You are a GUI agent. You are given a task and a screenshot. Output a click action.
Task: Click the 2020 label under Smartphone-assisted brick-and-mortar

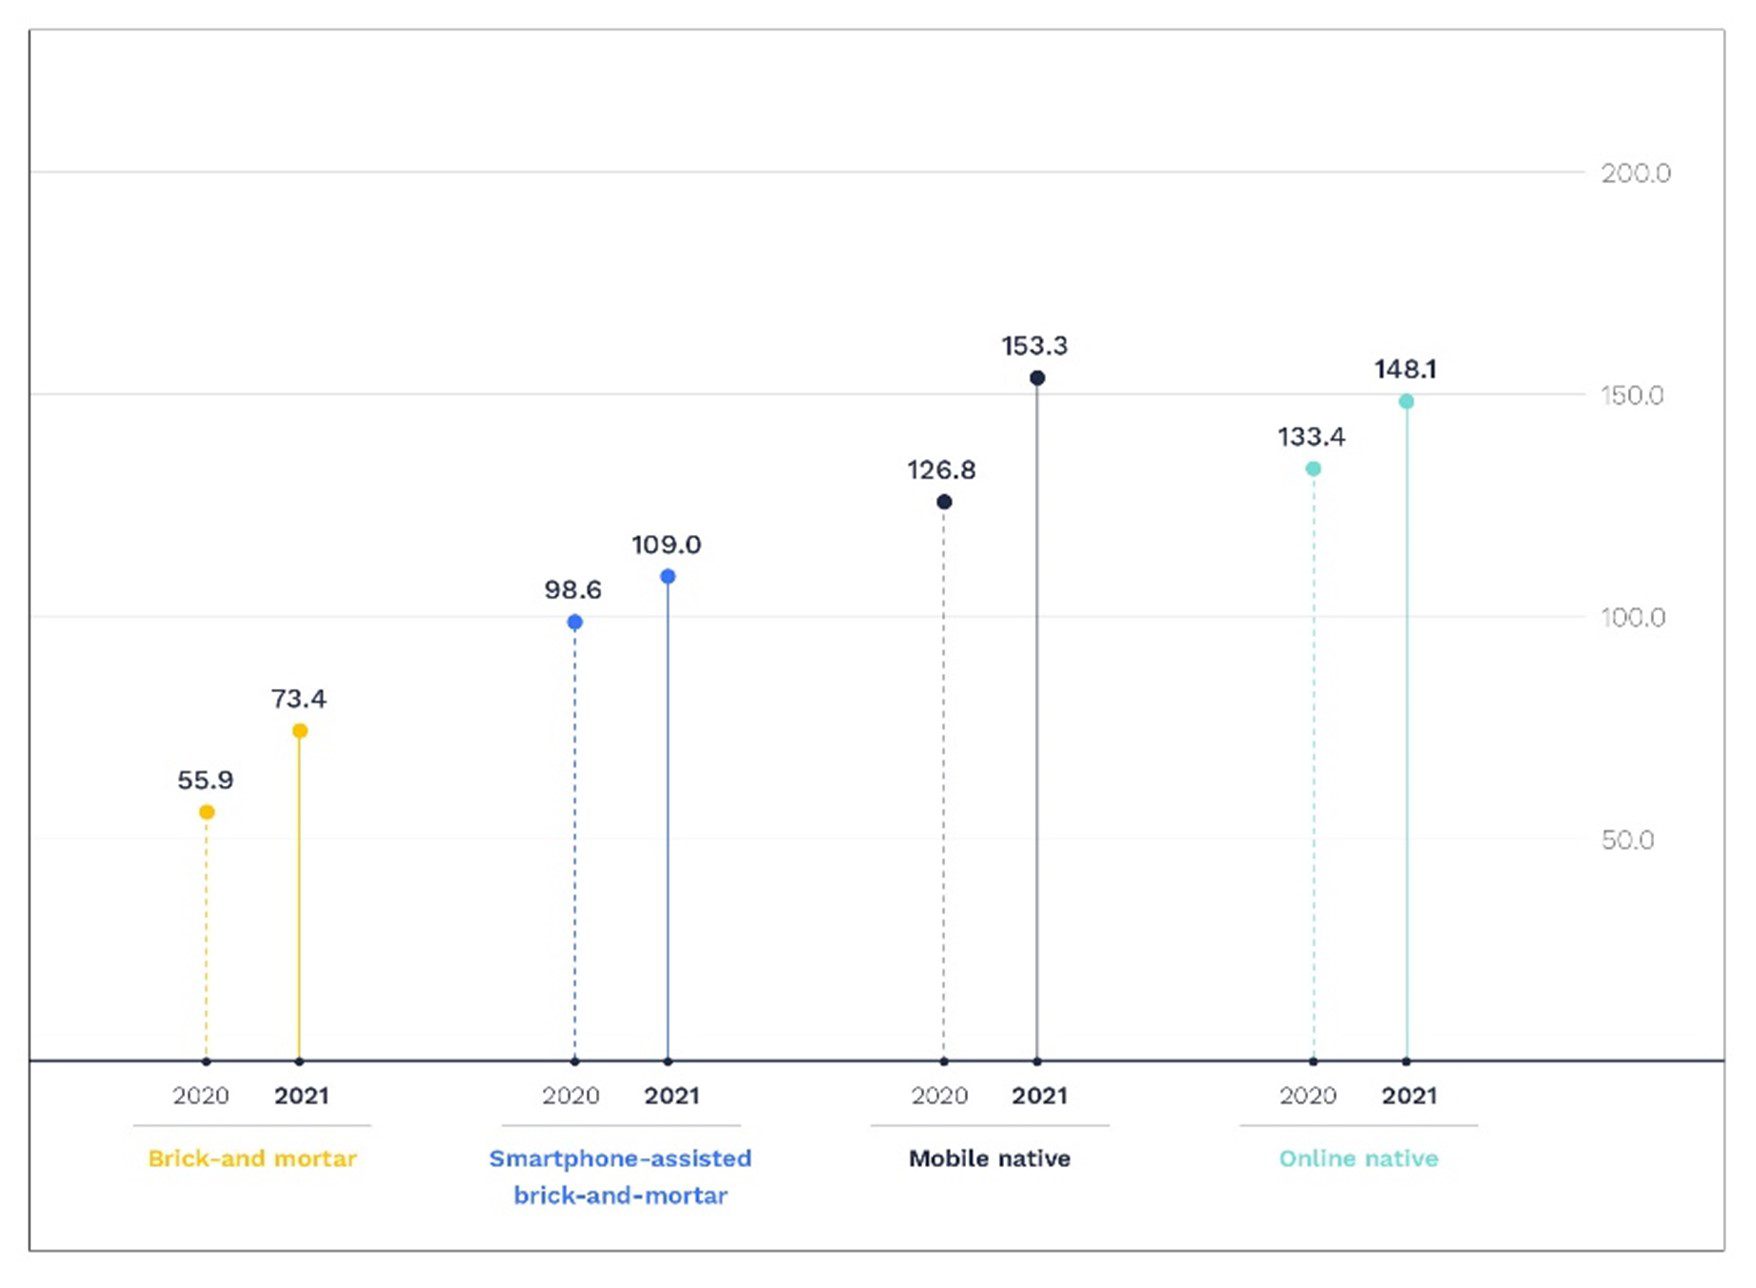(570, 1095)
